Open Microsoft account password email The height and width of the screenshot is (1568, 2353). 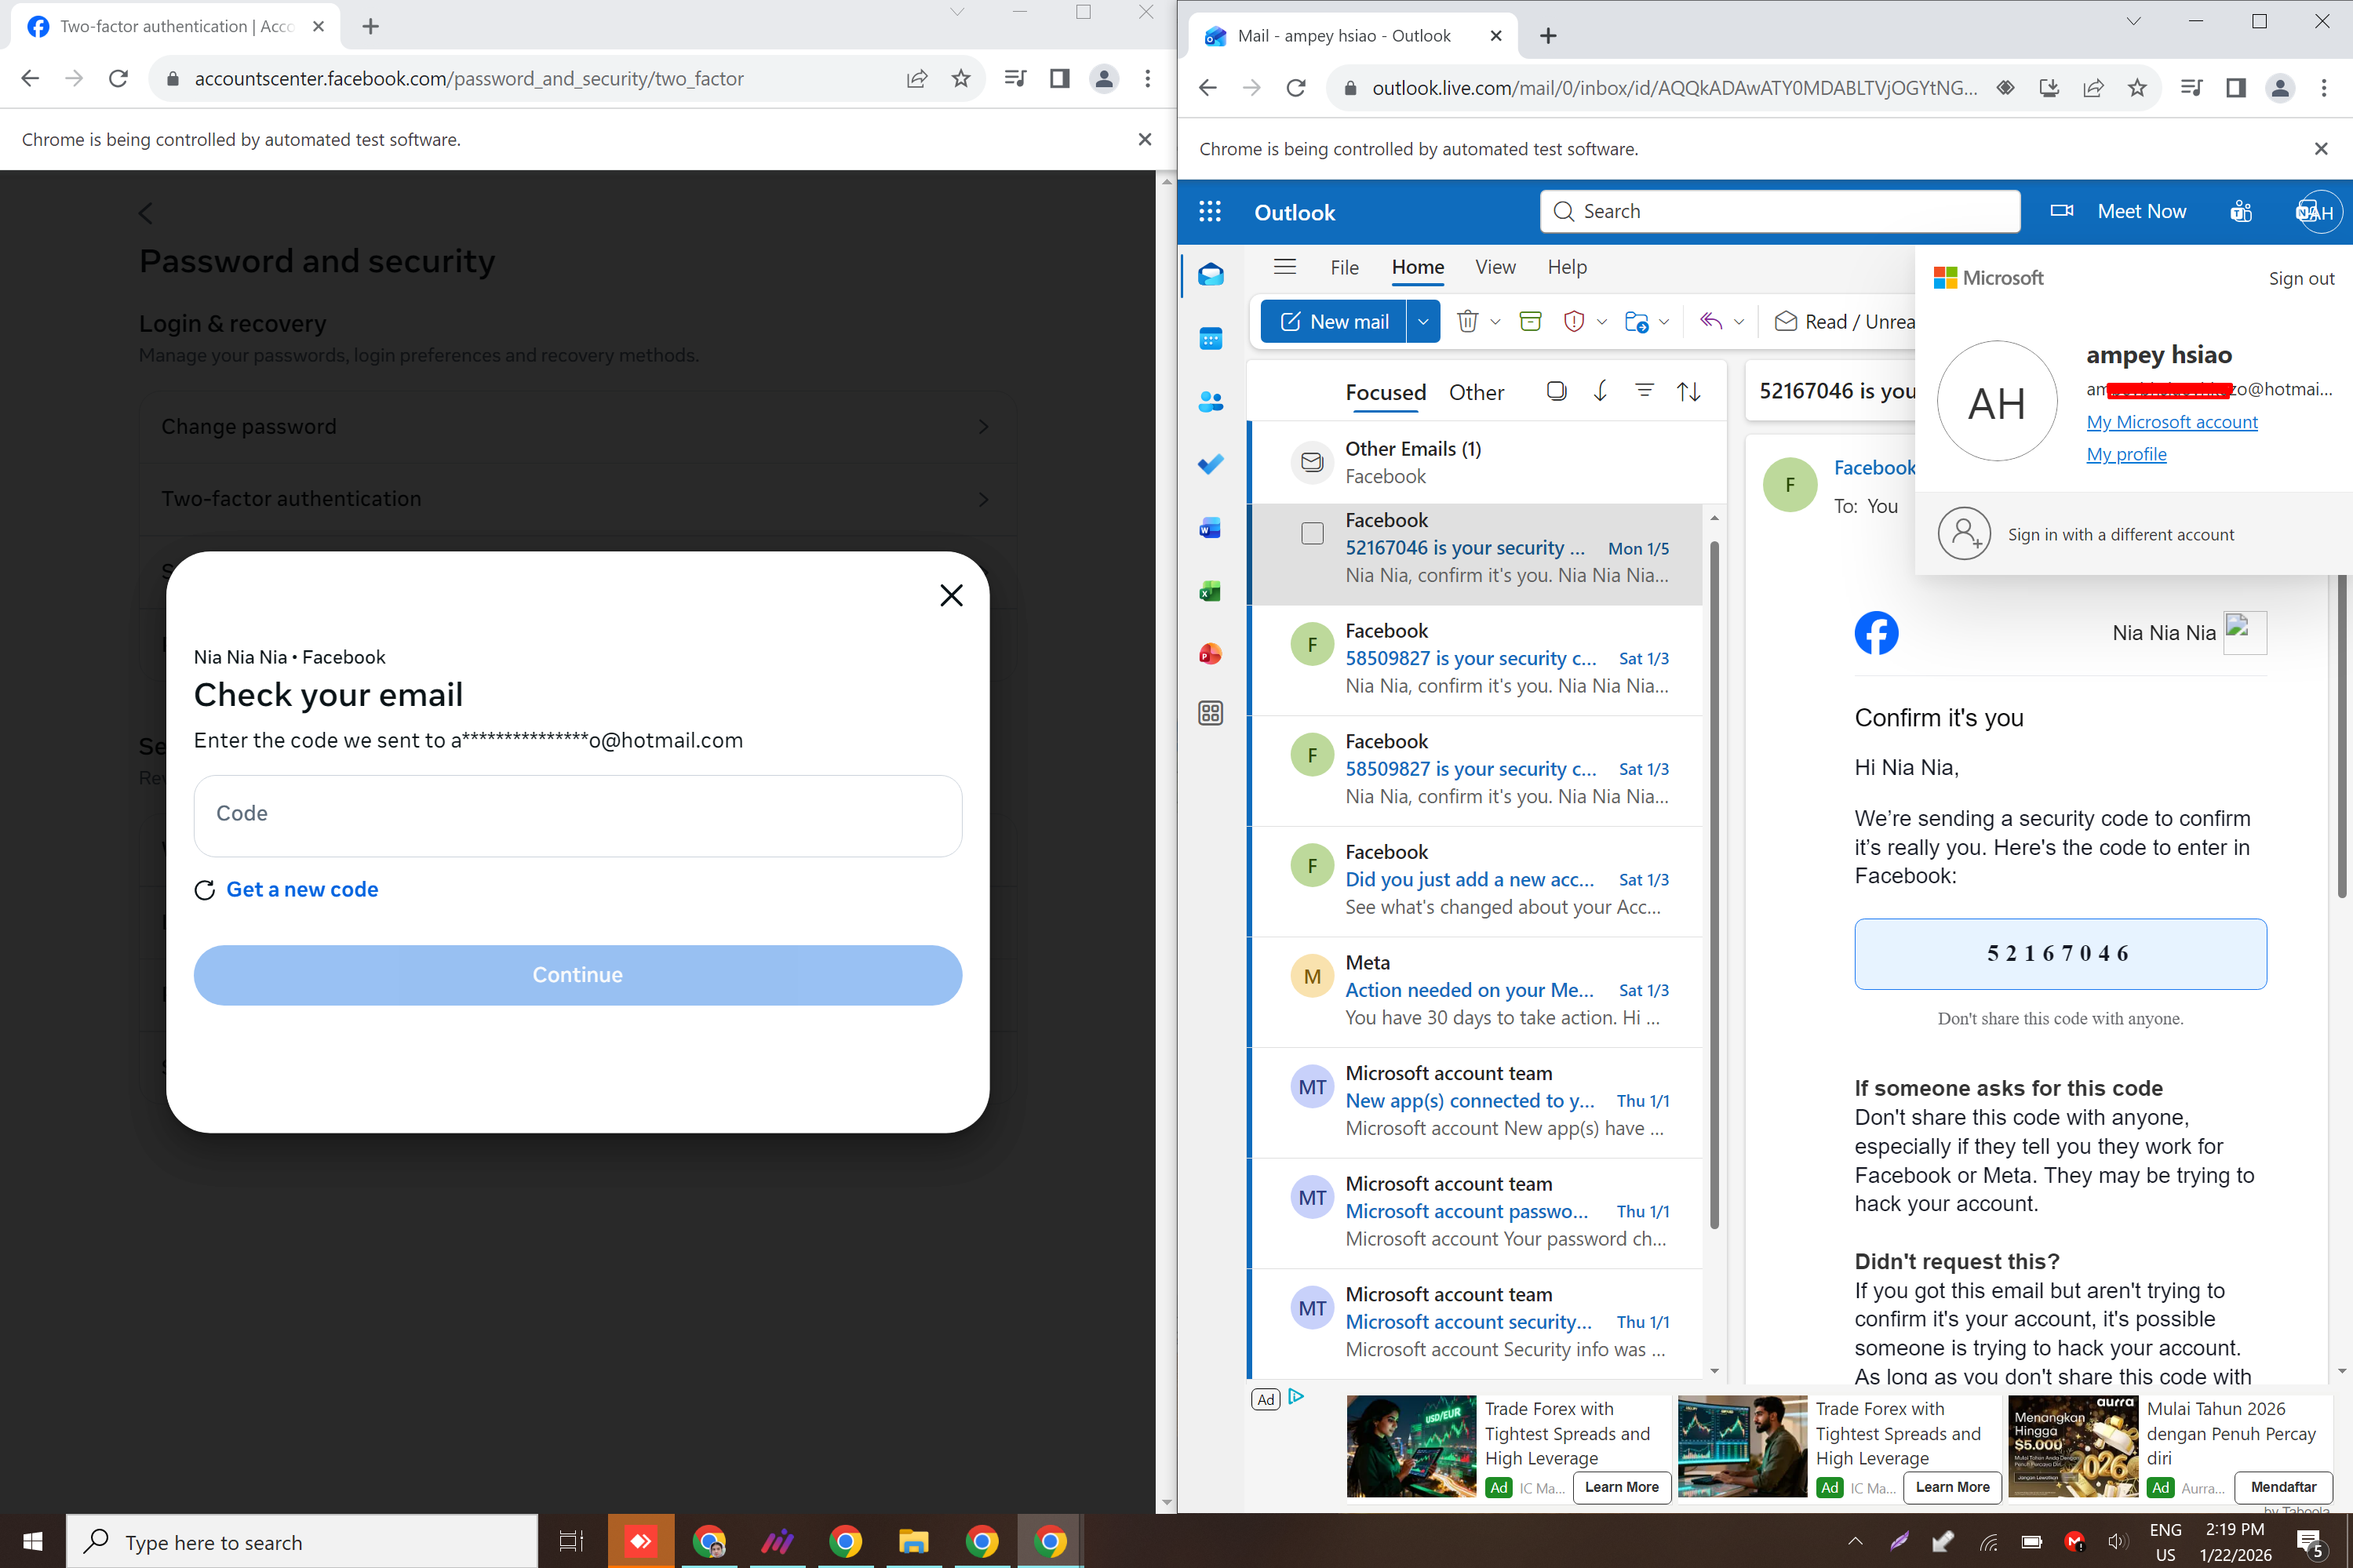(1478, 1212)
